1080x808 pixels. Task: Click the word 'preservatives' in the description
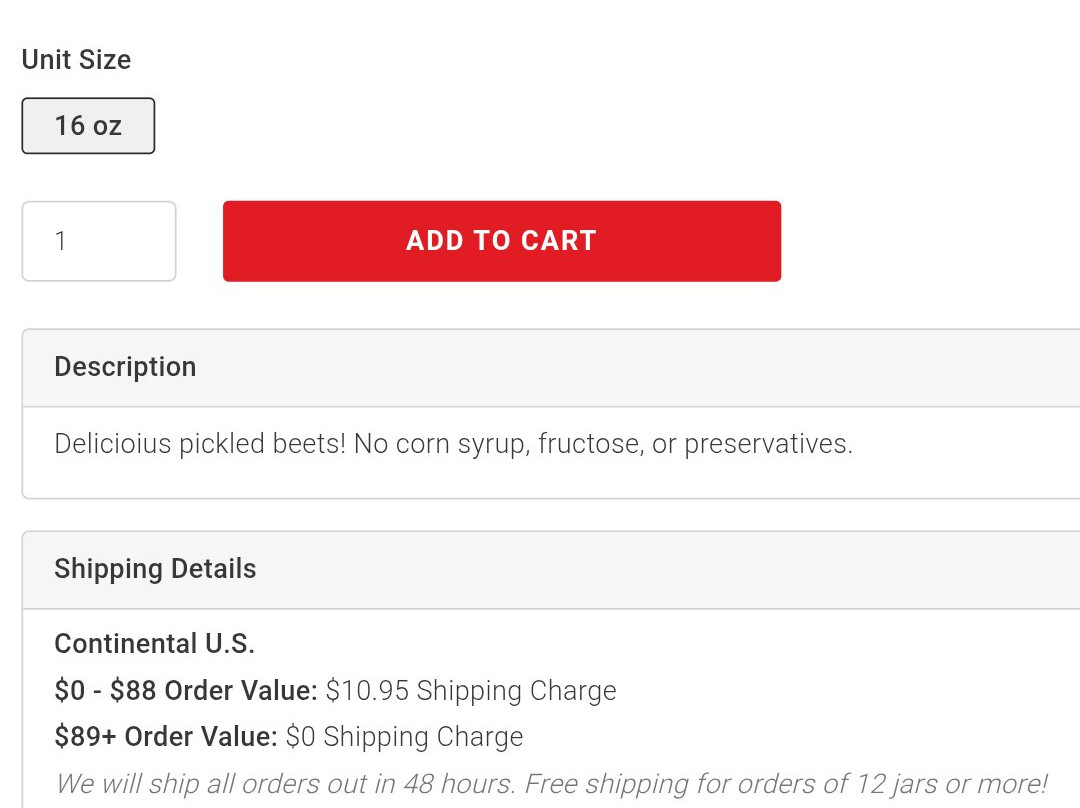766,444
